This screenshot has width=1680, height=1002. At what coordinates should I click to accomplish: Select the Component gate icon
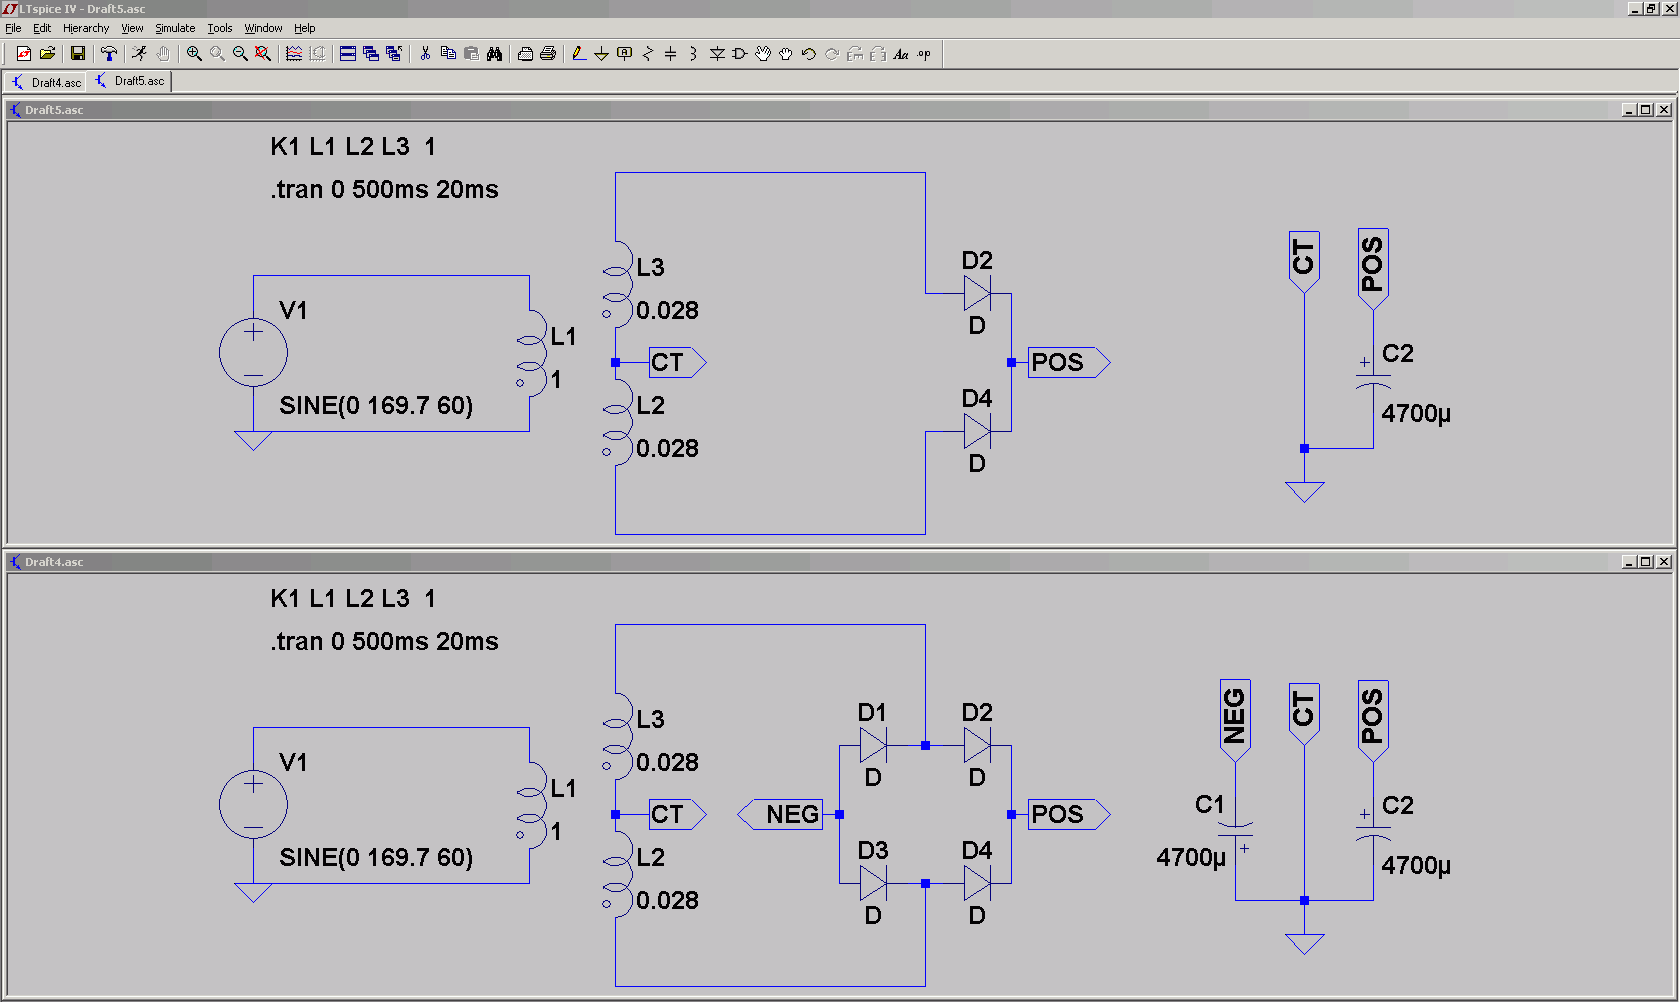pyautogui.click(x=740, y=54)
